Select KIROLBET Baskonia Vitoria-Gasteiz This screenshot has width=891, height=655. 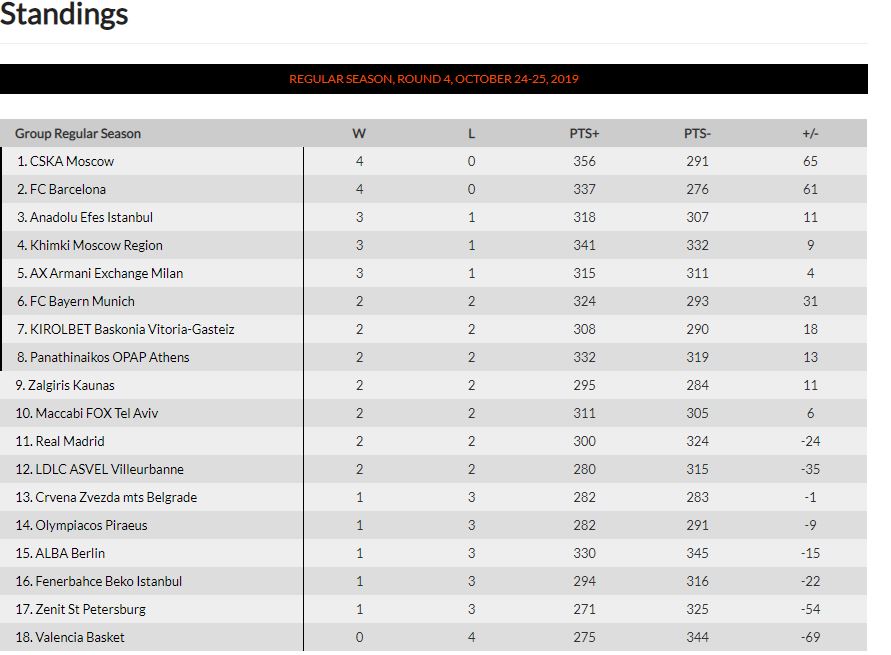click(132, 329)
